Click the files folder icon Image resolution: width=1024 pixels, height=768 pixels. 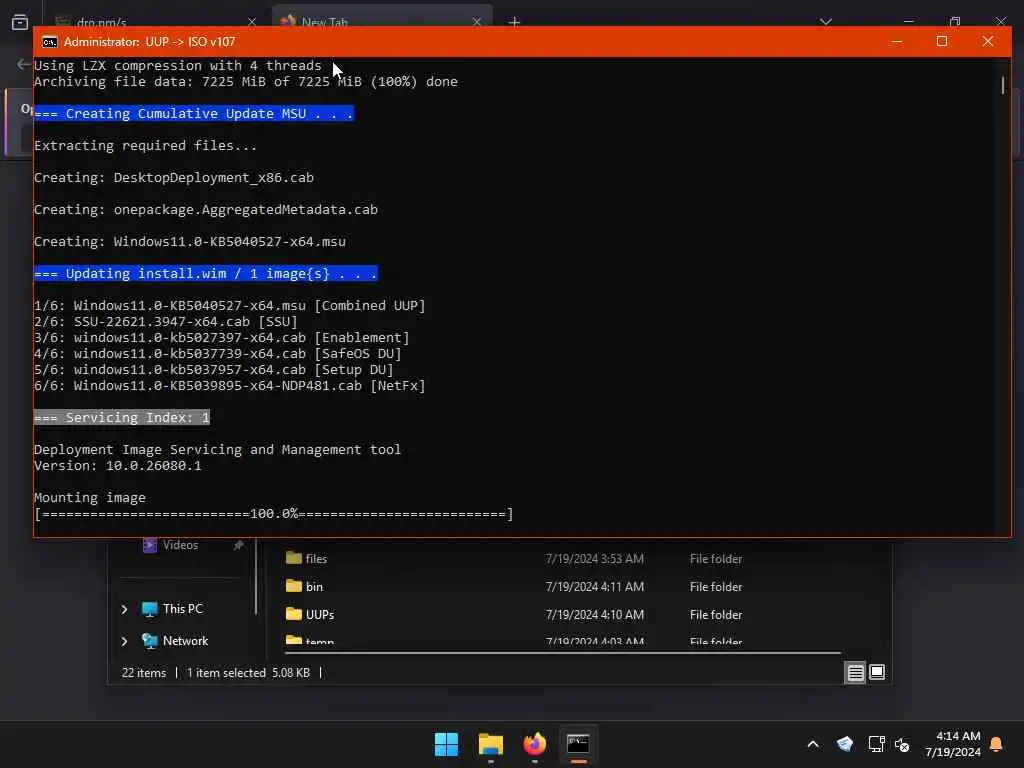(x=294, y=558)
